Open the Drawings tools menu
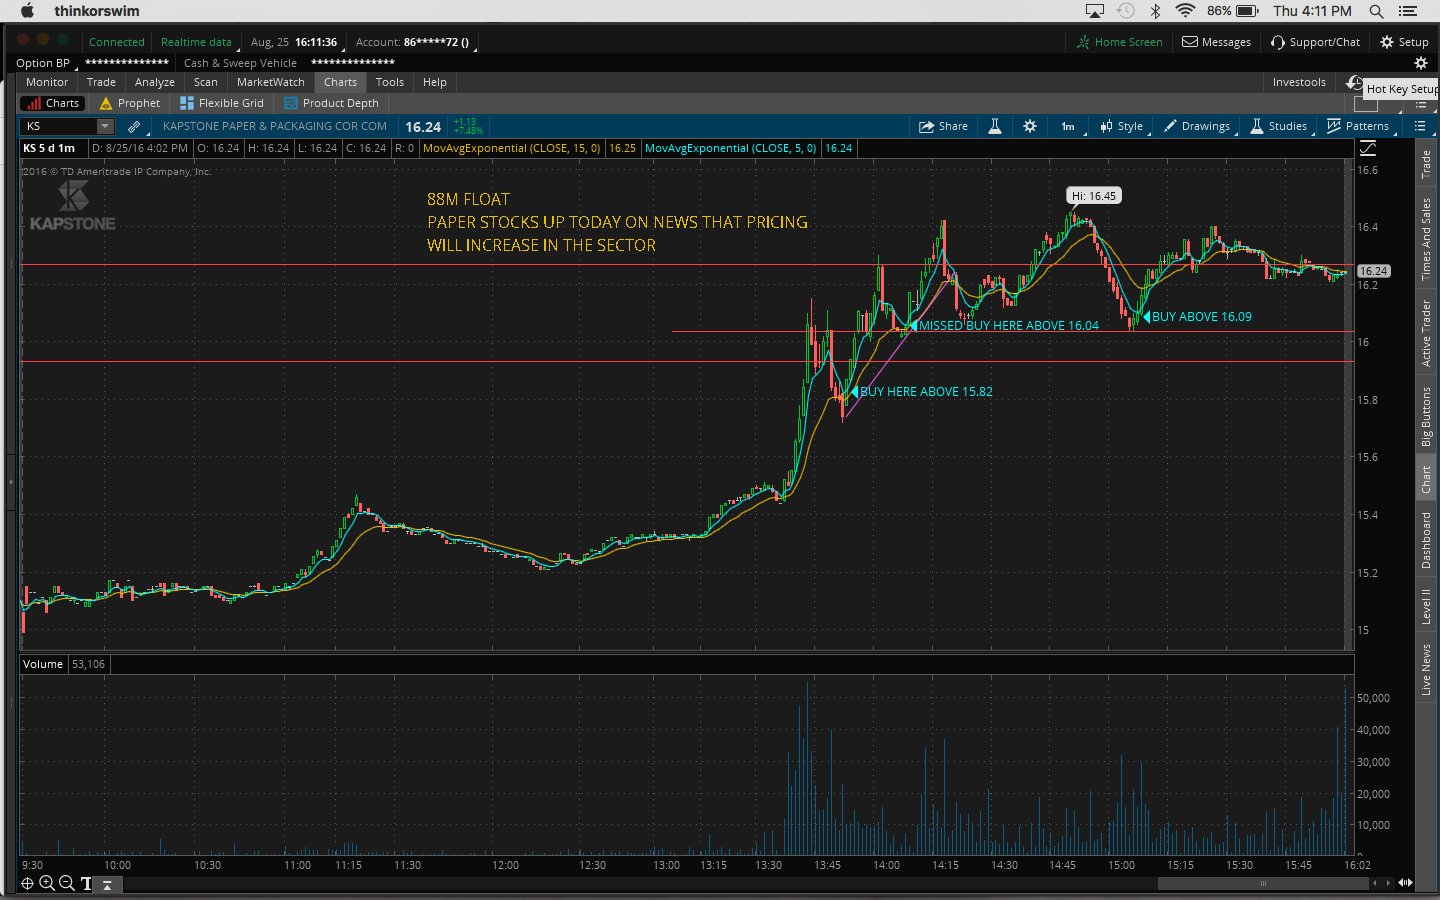Viewport: 1440px width, 900px height. pyautogui.click(x=1197, y=126)
